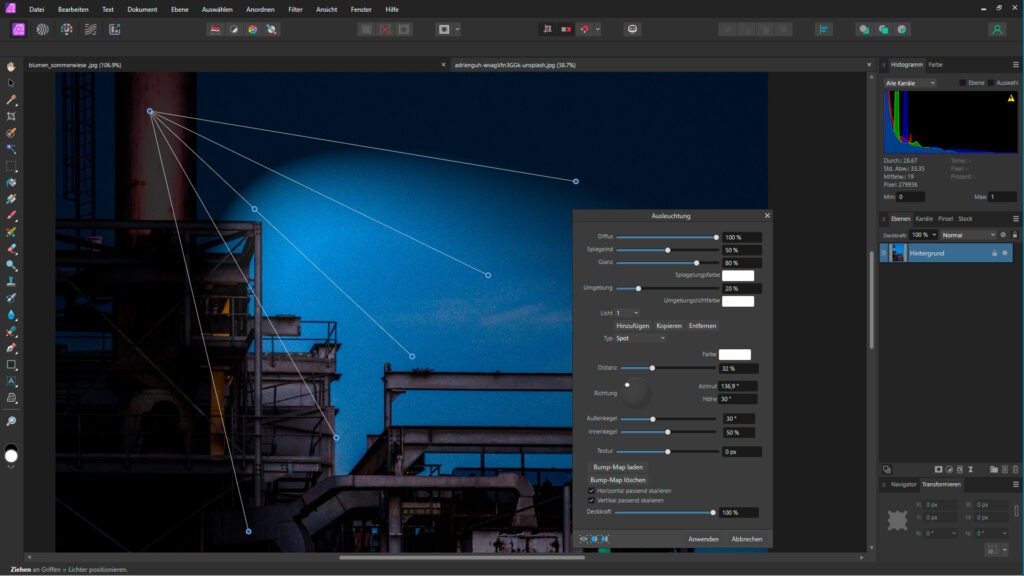Click the Bump-Map laden button
This screenshot has width=1024, height=576.
(618, 468)
